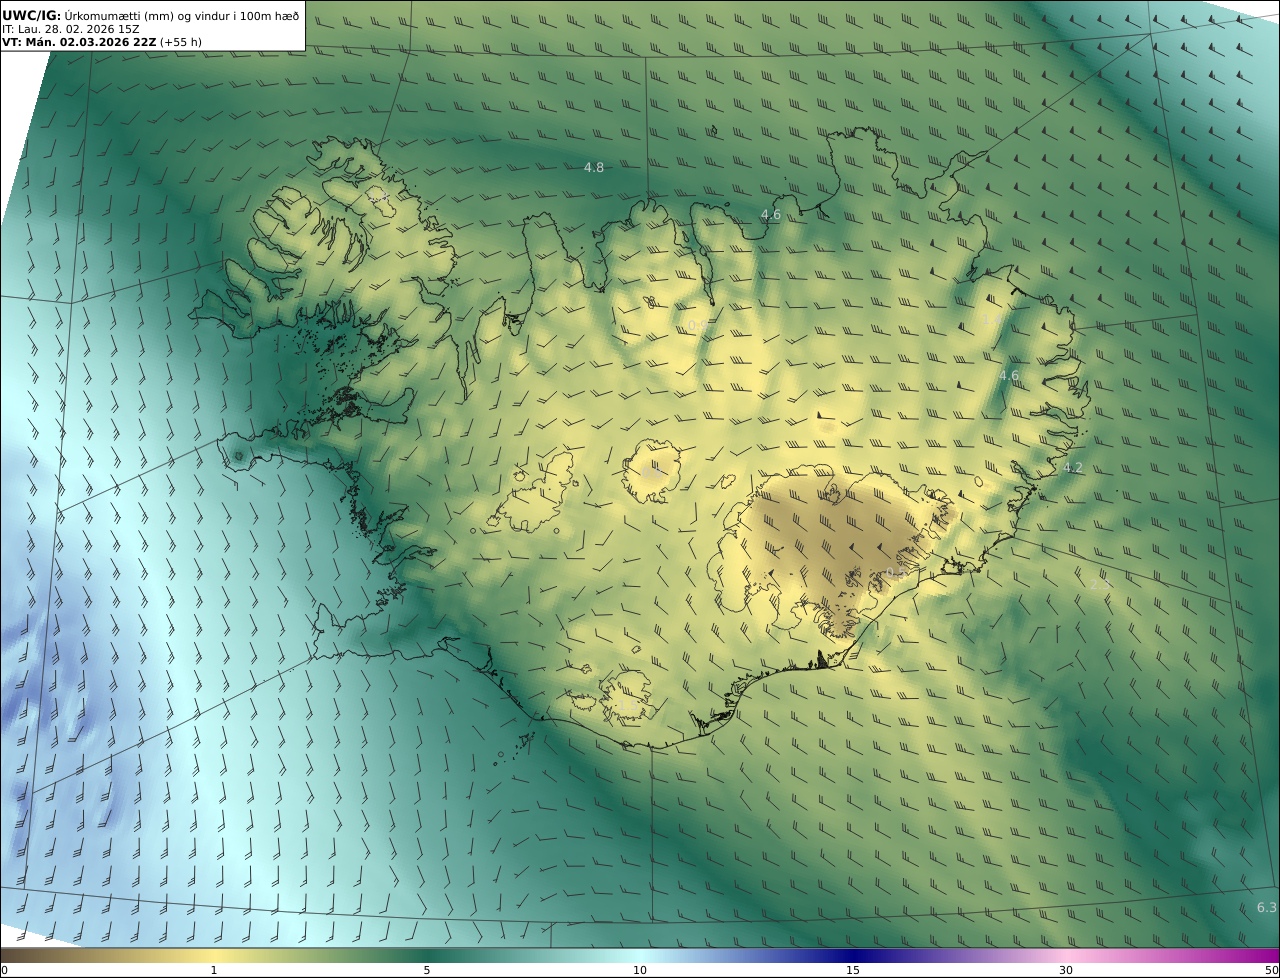1280x978 pixels.
Task: Click the 6.3 value label on the map
Action: 1266,908
